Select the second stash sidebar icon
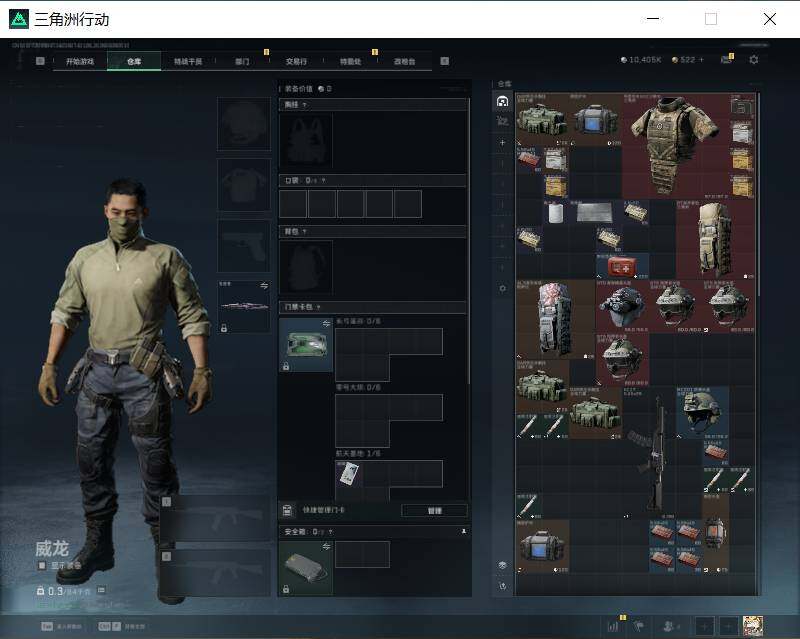The image size is (800, 639). (503, 121)
